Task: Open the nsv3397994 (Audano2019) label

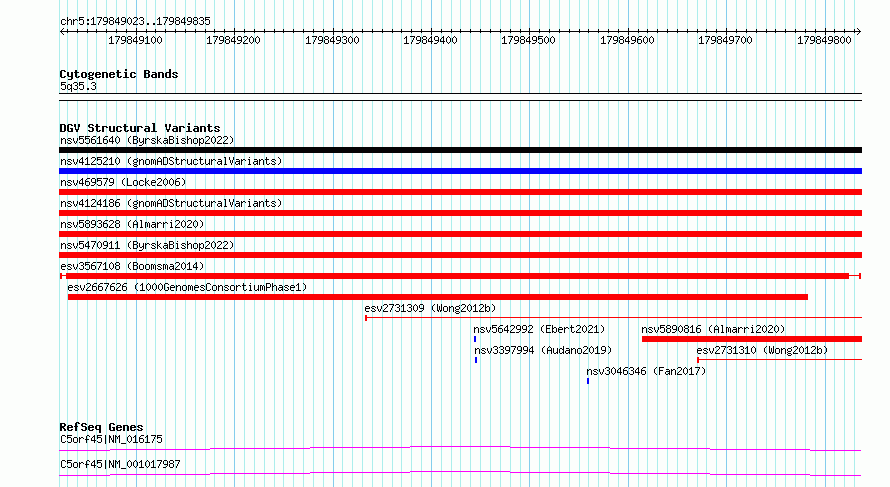Action: (x=543, y=350)
